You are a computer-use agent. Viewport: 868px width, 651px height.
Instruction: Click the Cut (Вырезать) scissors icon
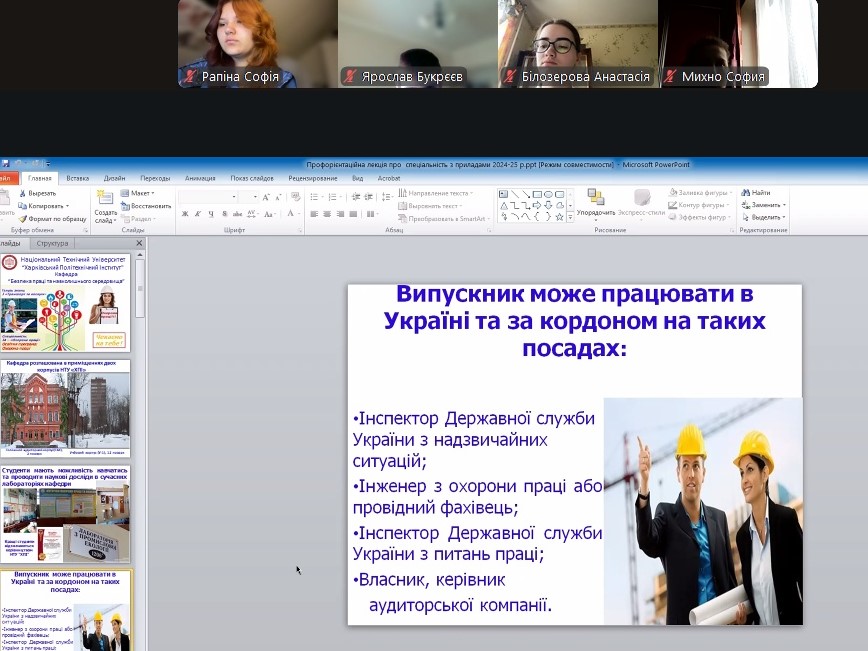pyautogui.click(x=22, y=193)
